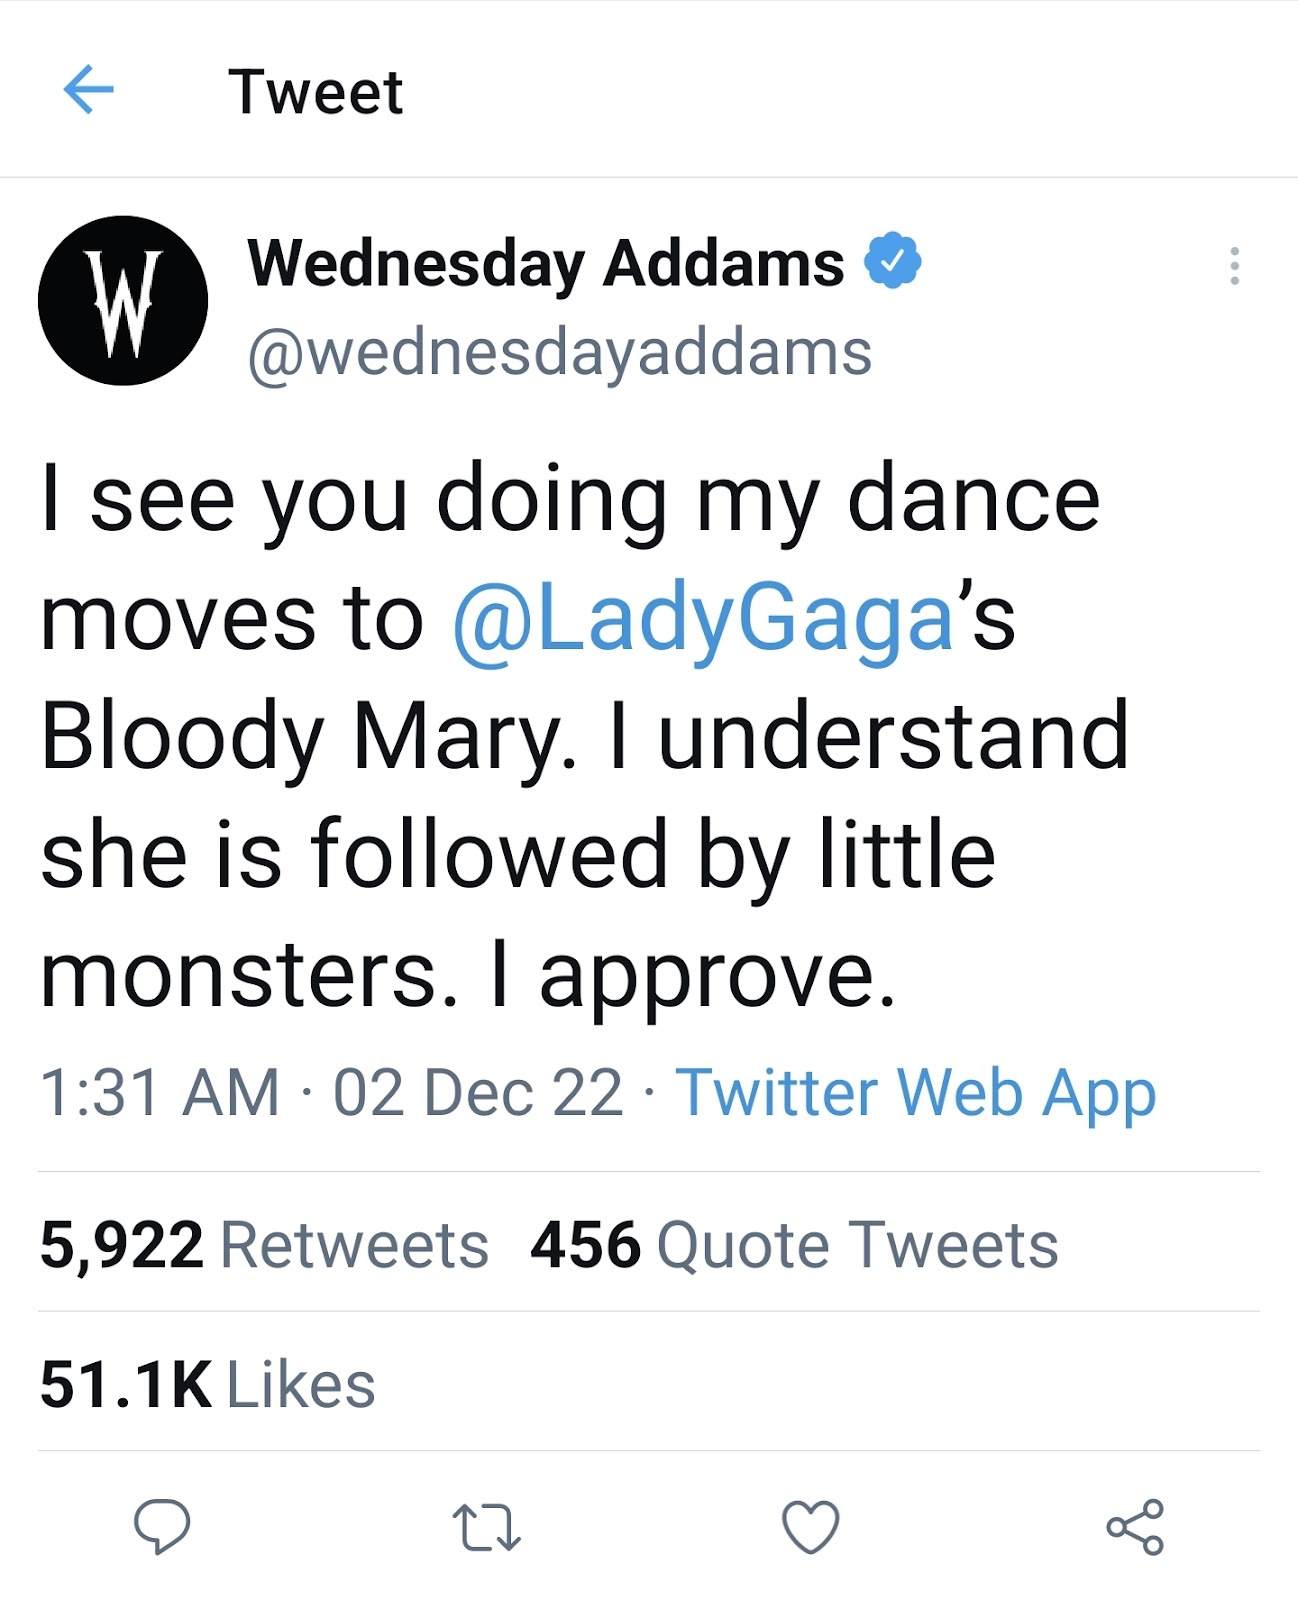Click the 02 Dec 22 date
This screenshot has height=1600, width=1298.
tap(477, 1092)
